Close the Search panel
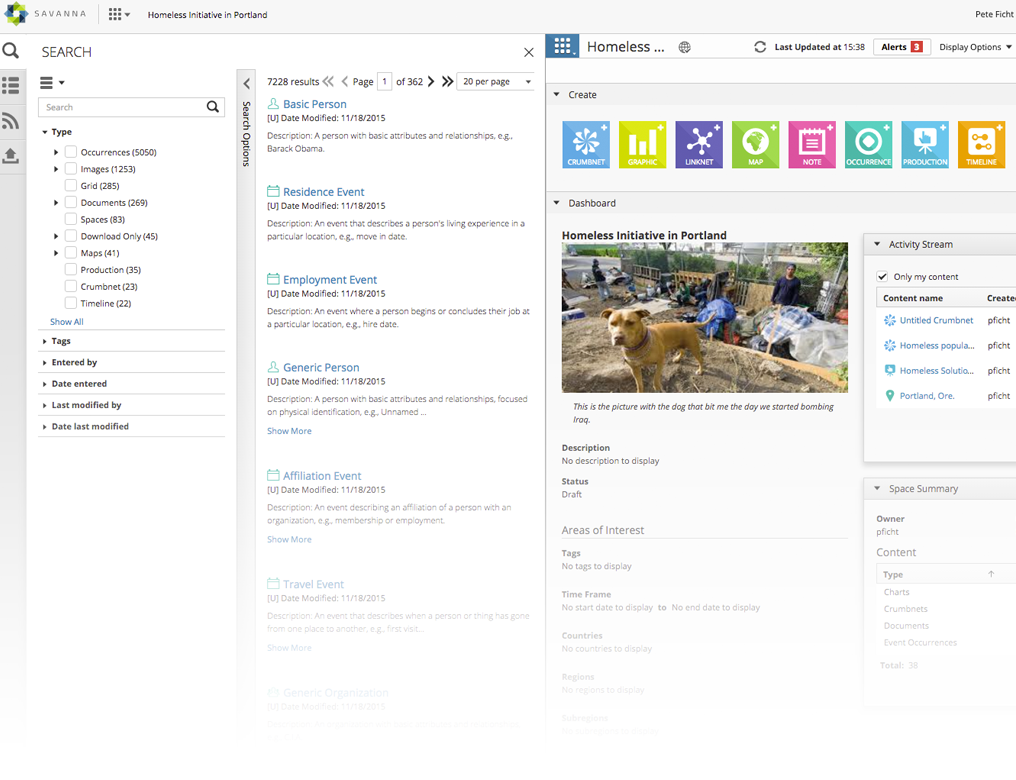Screen dimensions: 1016x780 click(x=529, y=52)
